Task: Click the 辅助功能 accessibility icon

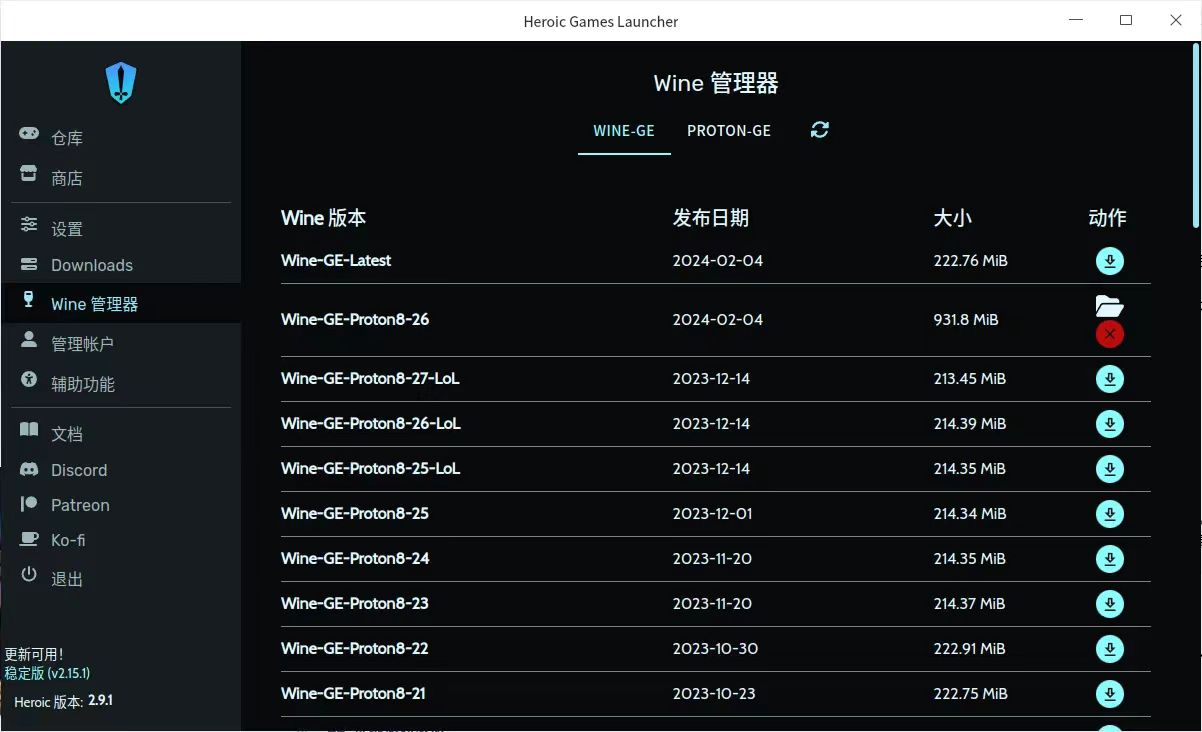Action: (x=29, y=380)
